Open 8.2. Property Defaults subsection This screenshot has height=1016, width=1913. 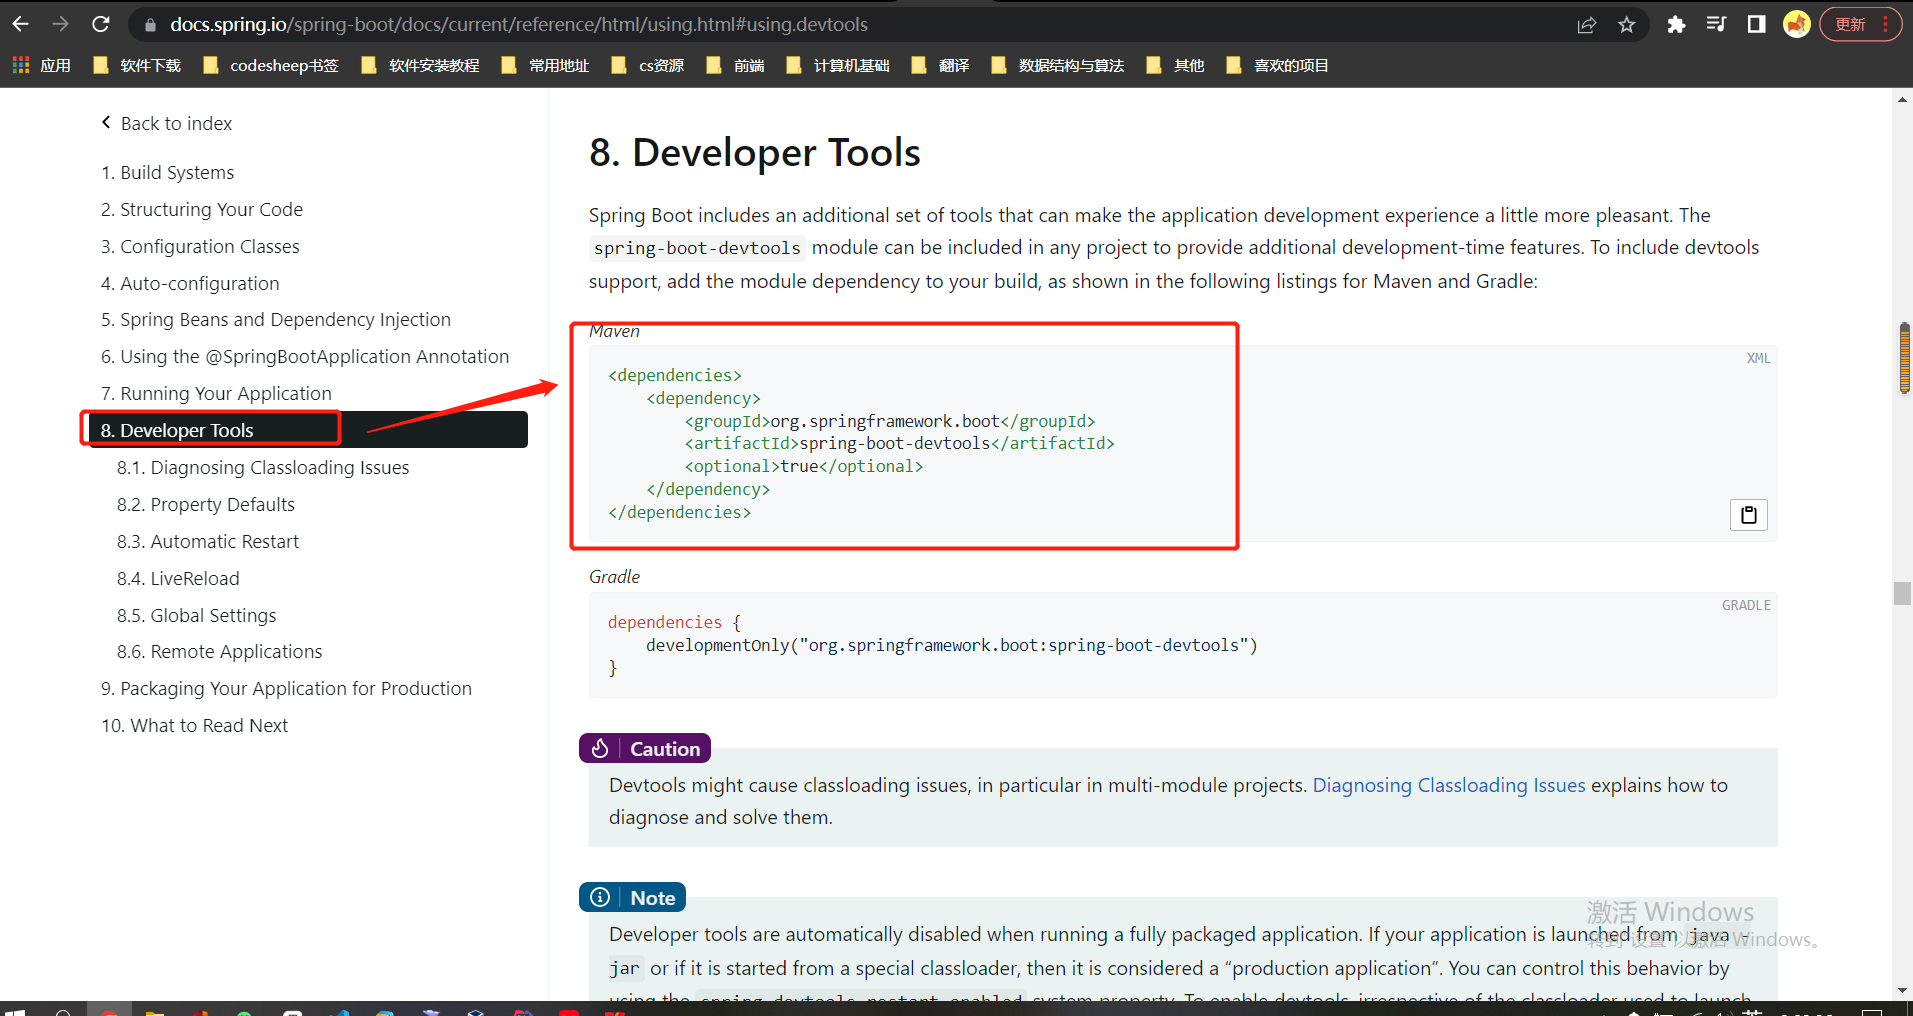(206, 504)
